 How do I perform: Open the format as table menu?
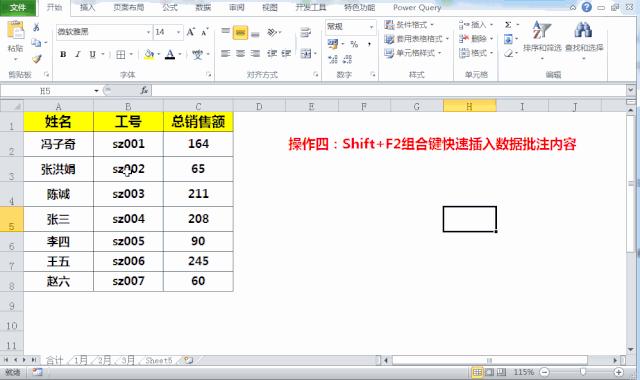coord(416,39)
